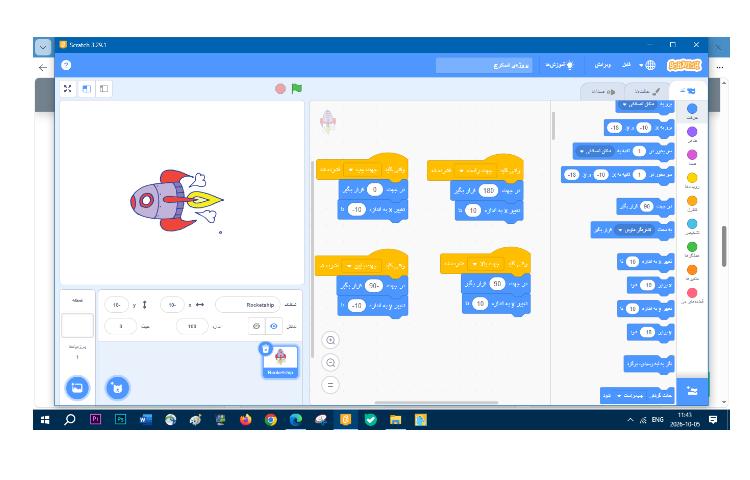This screenshot has height=480, width=750.
Task: Open Firefox from the taskbar
Action: tap(245, 420)
